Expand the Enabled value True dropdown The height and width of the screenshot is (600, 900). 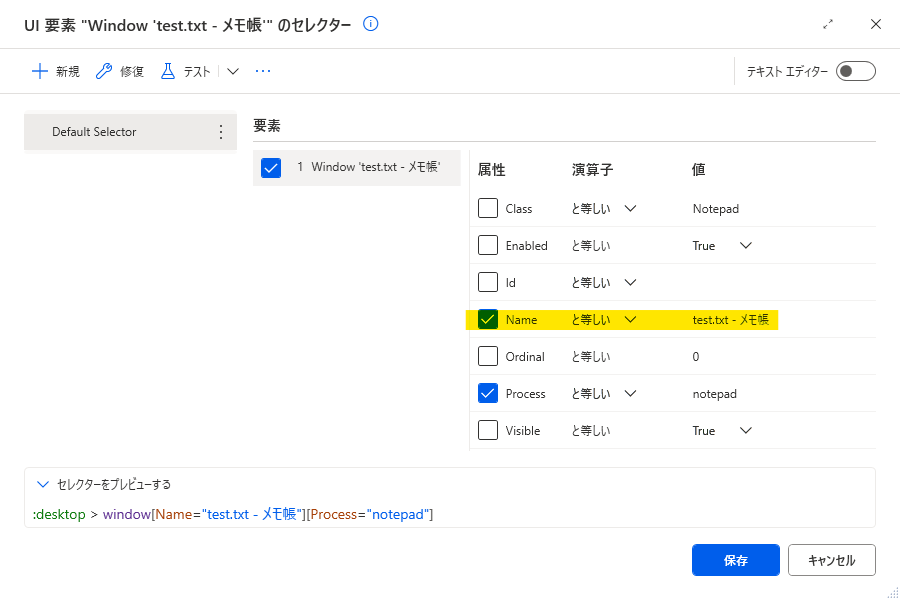(746, 245)
